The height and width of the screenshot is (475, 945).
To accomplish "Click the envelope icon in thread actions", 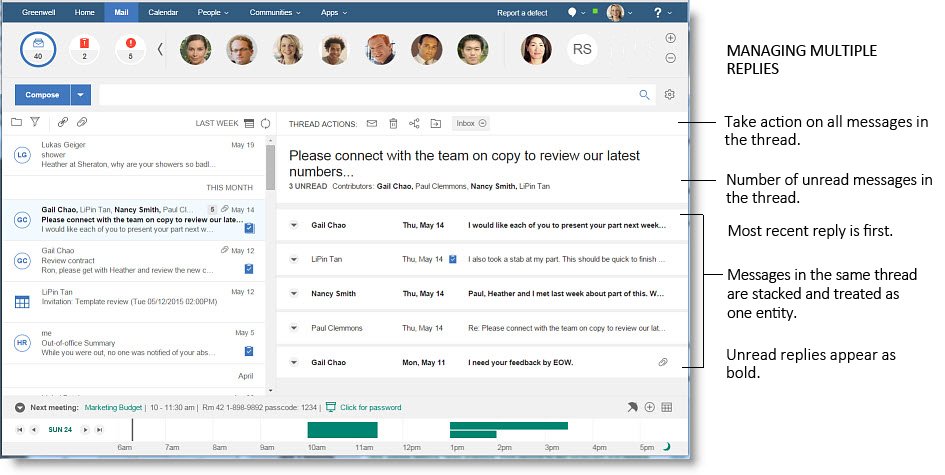I will (x=372, y=124).
